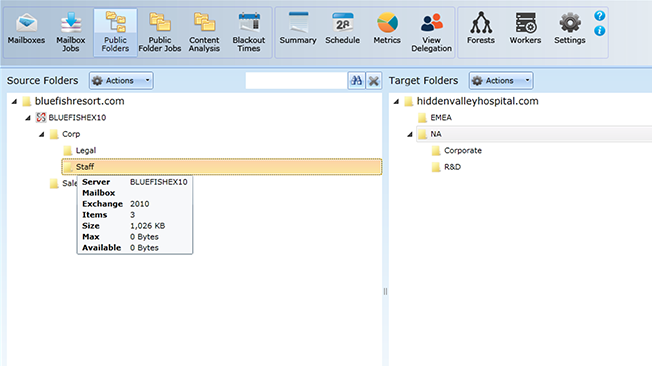This screenshot has width=652, height=366.
Task: Click the "2010" Exchange version in tooltip
Action: 140,204
